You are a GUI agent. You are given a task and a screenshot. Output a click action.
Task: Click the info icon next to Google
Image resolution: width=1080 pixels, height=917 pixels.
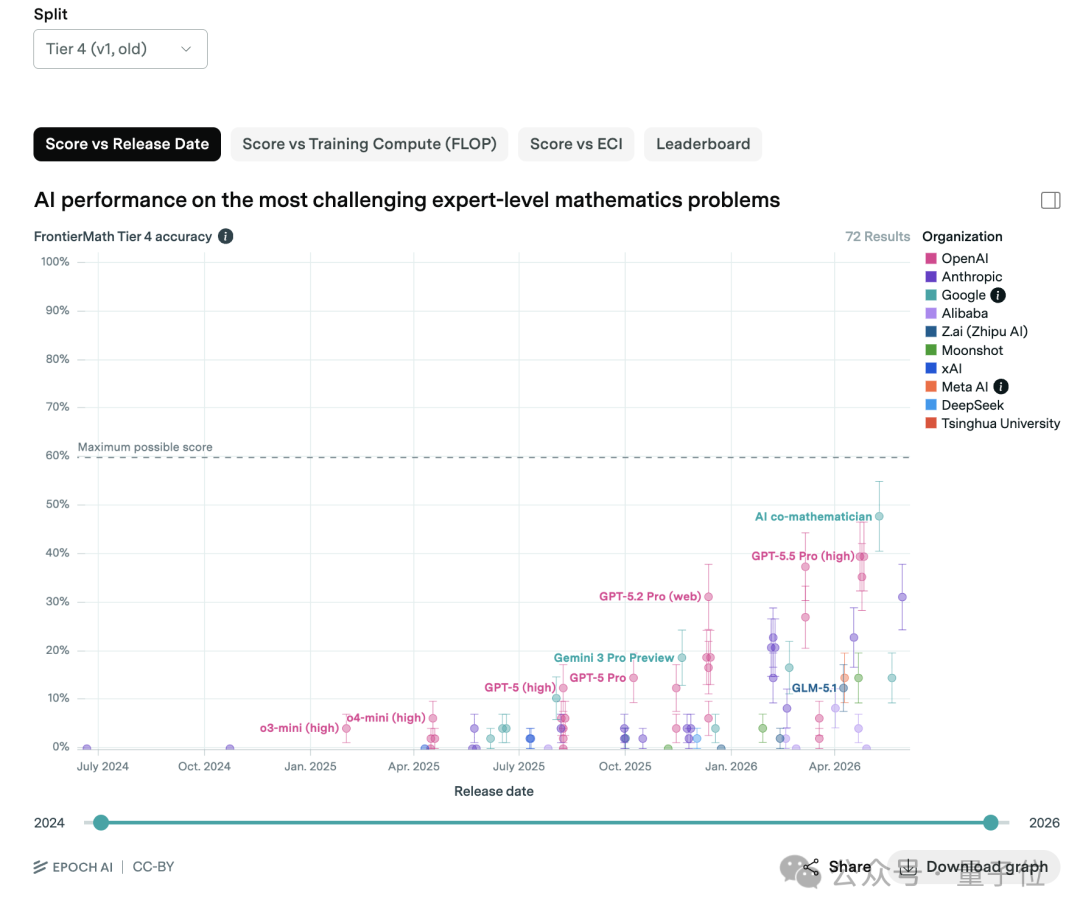[998, 295]
